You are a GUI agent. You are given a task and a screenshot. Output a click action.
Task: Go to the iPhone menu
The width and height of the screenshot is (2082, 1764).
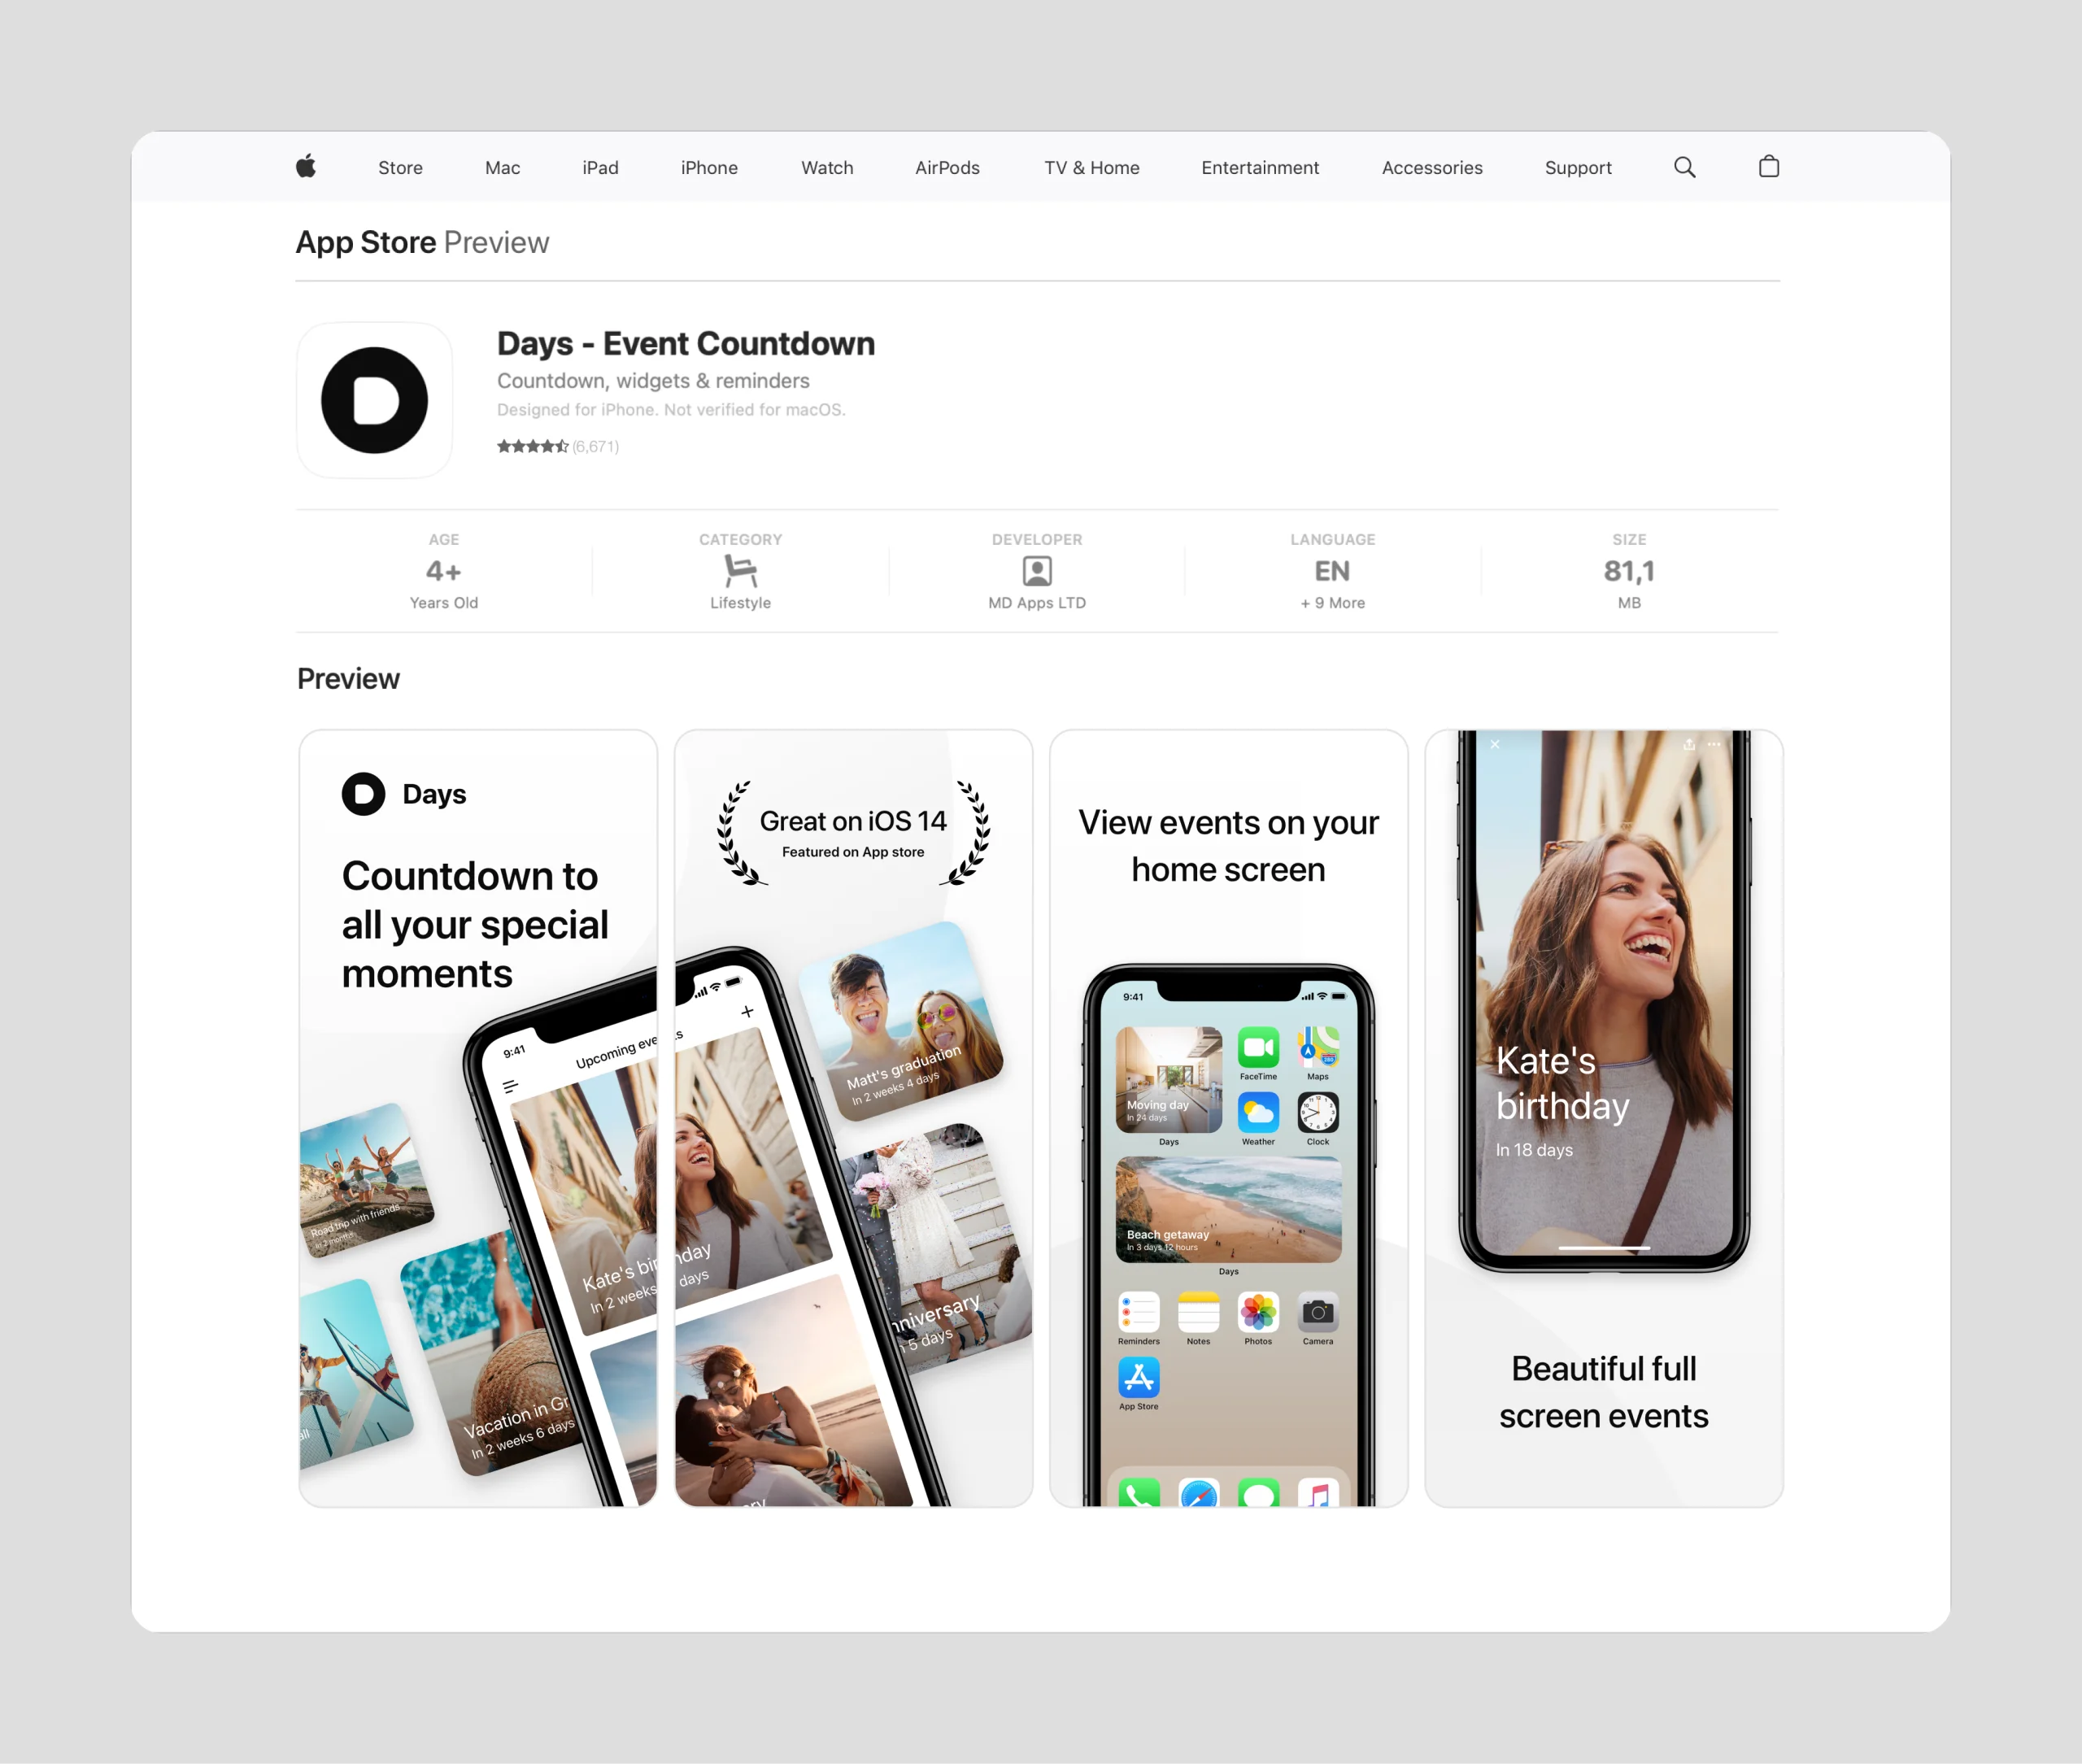tap(709, 168)
